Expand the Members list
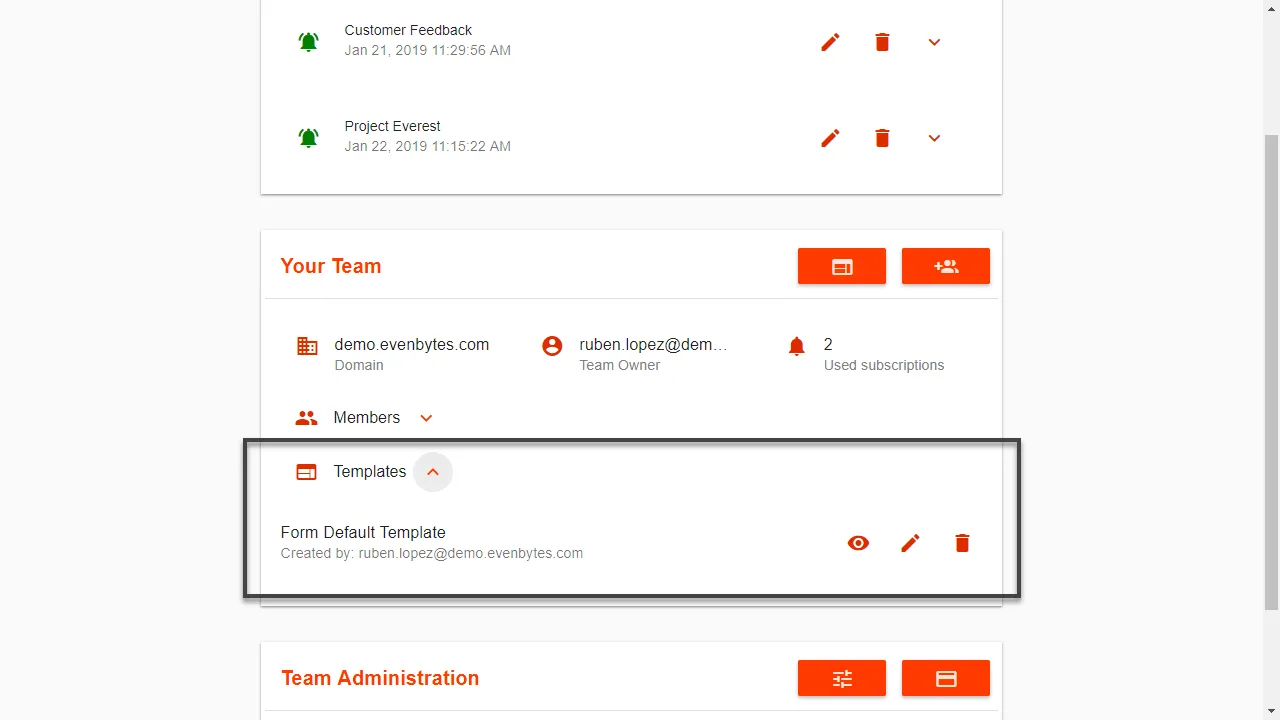The width and height of the screenshot is (1280, 720). [426, 418]
